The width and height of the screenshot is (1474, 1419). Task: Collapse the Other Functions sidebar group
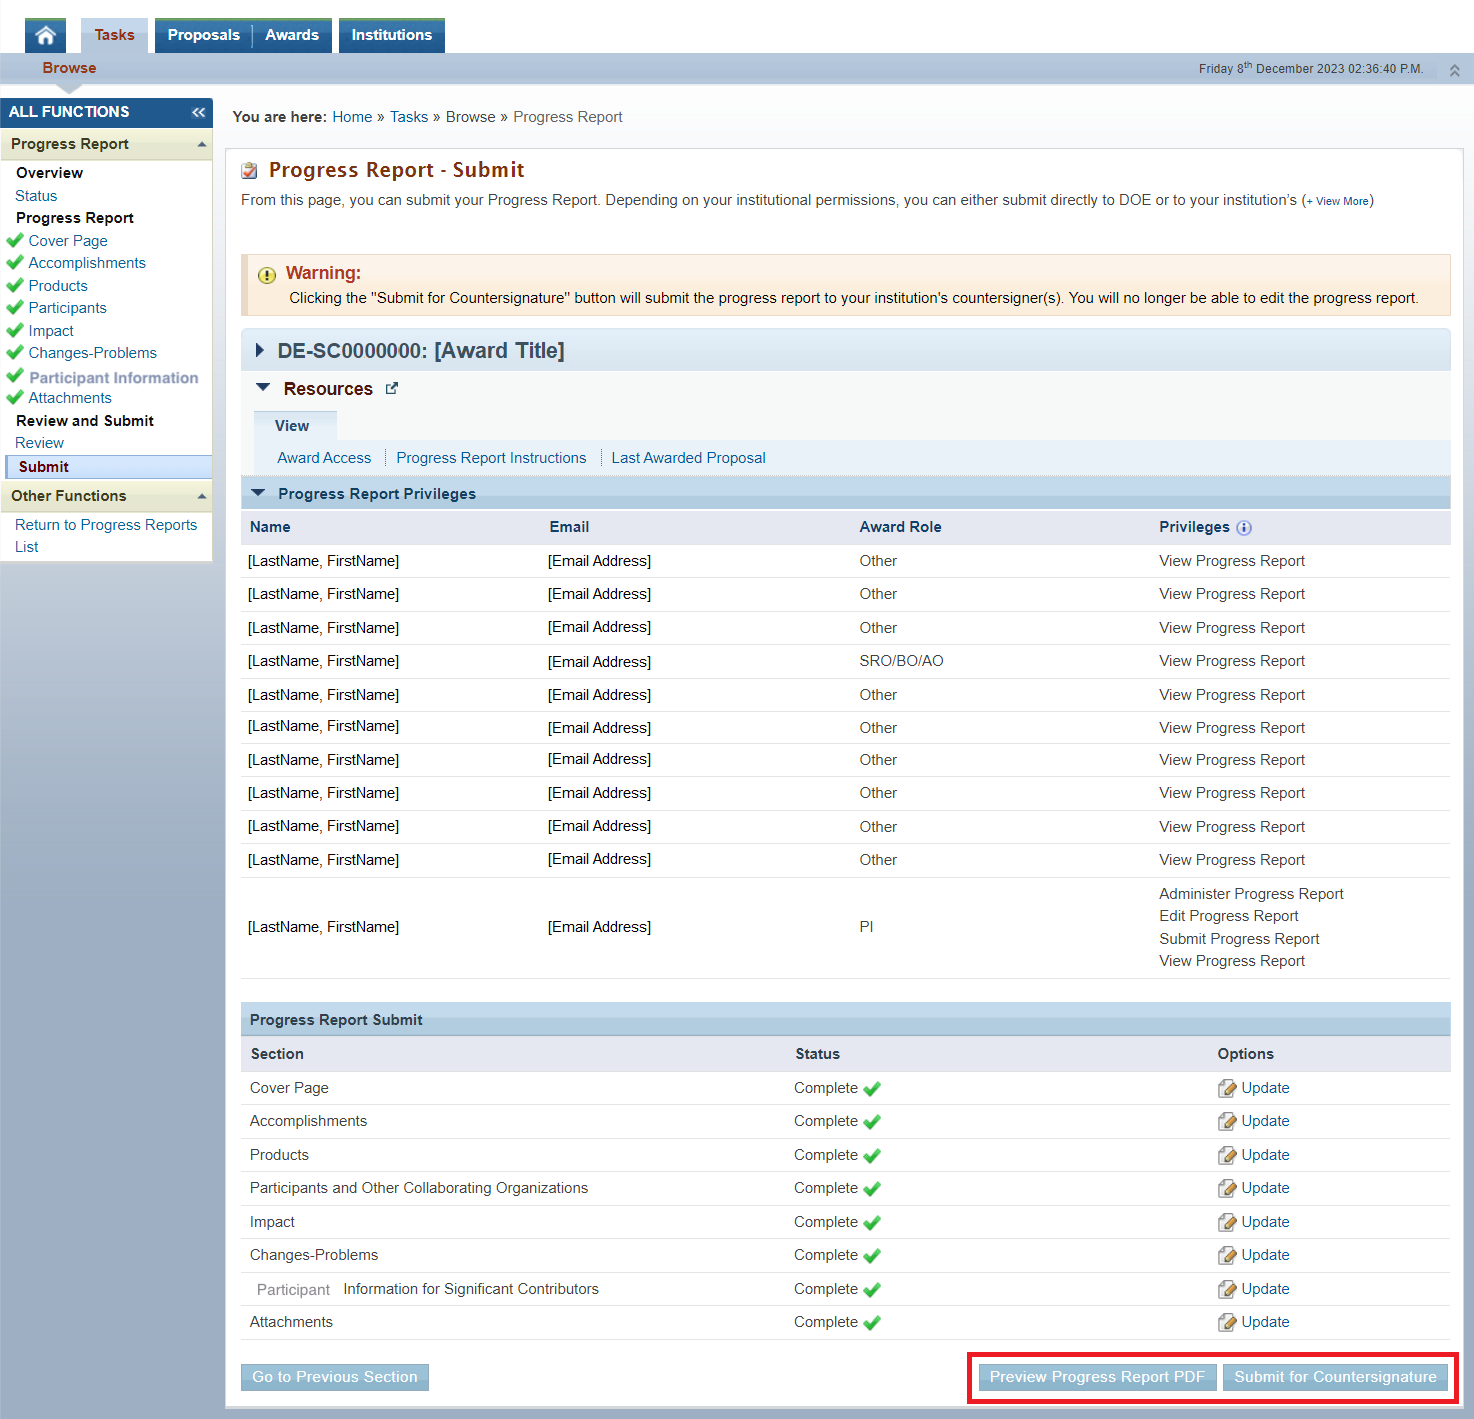(202, 497)
